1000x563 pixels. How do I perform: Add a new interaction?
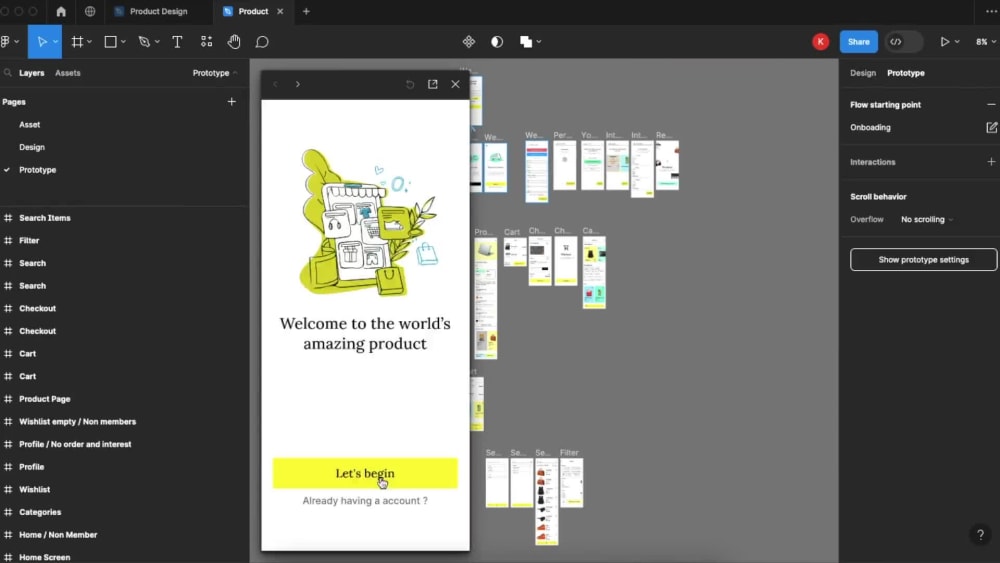[991, 162]
